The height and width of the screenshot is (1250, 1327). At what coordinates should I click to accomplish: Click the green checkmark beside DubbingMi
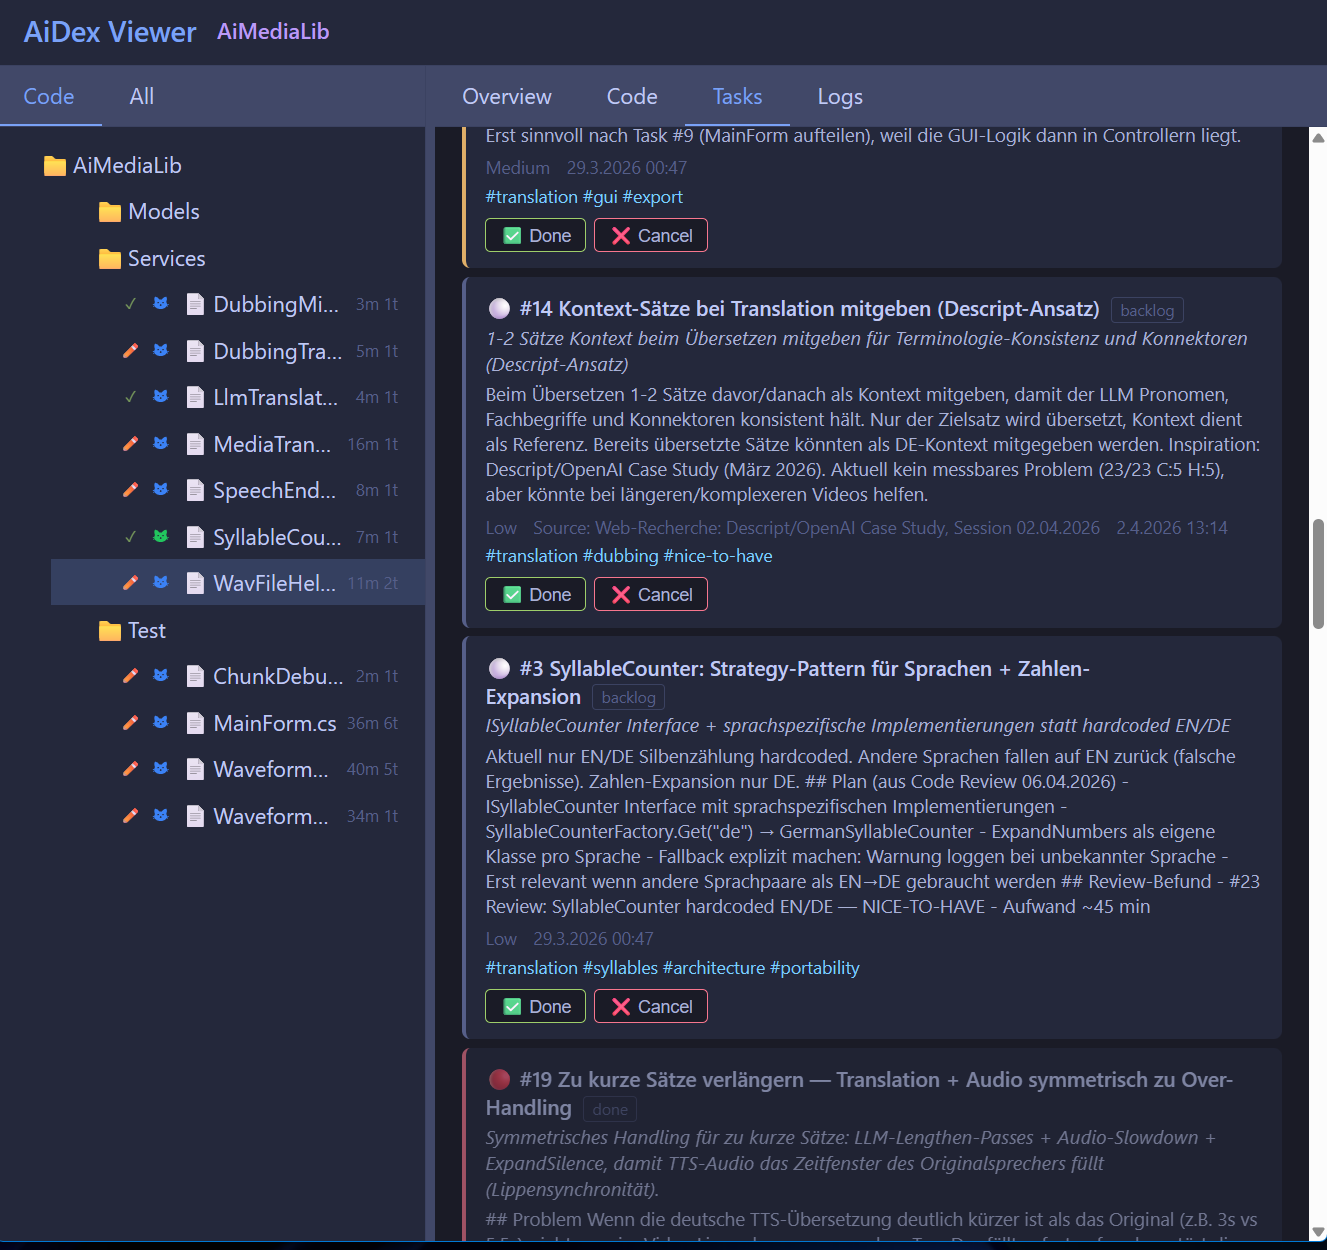[x=130, y=304]
